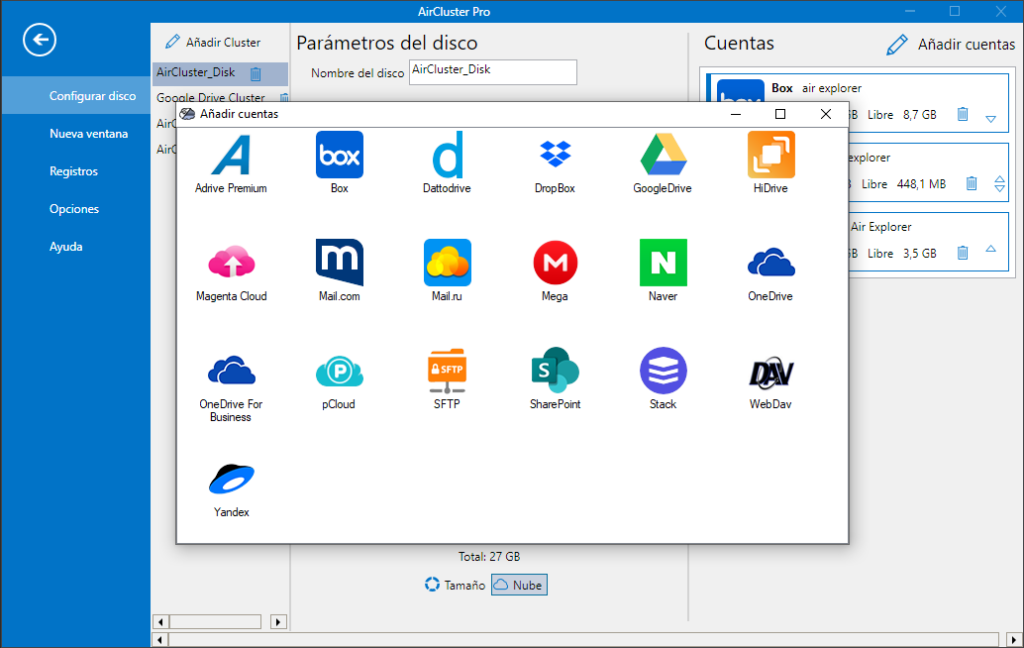Move the Box account down with arrow
The width and height of the screenshot is (1024, 648).
[x=991, y=119]
